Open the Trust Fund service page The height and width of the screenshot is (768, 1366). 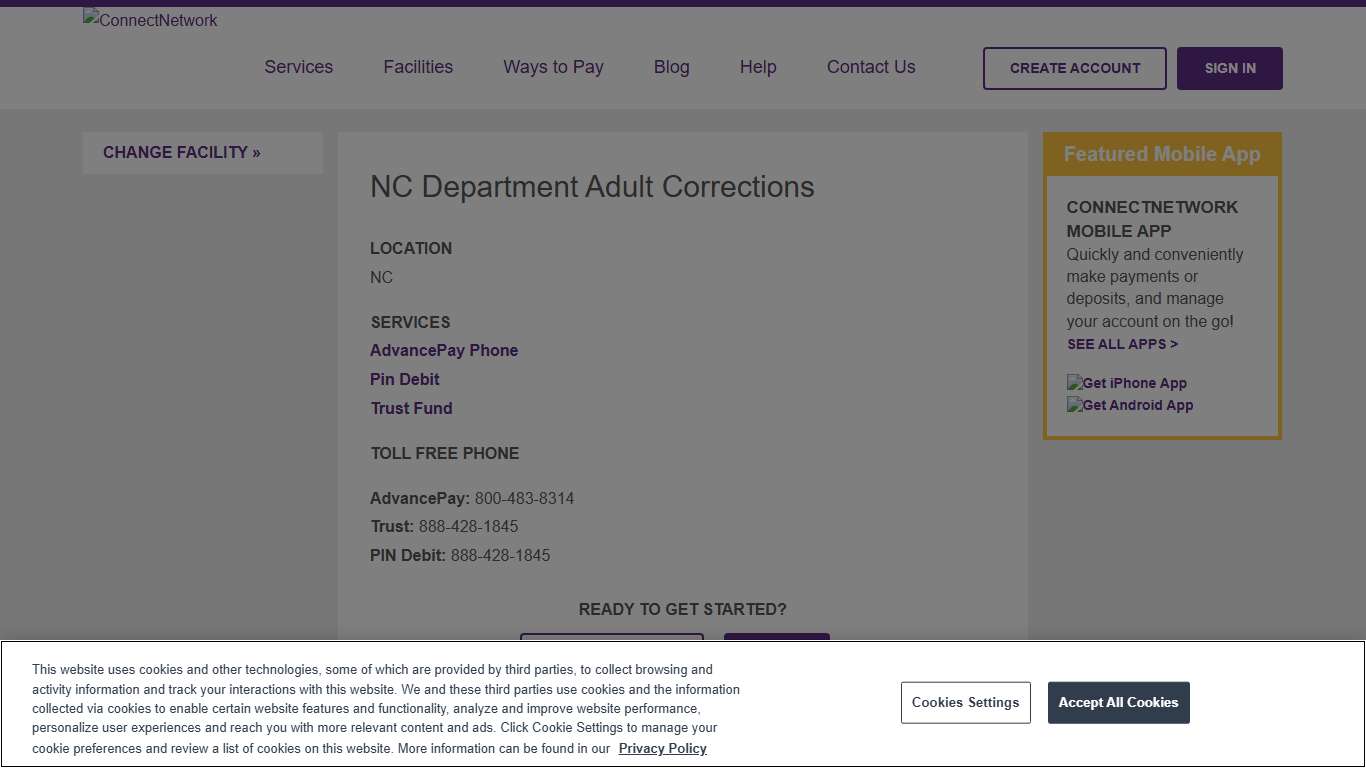pyautogui.click(x=411, y=408)
